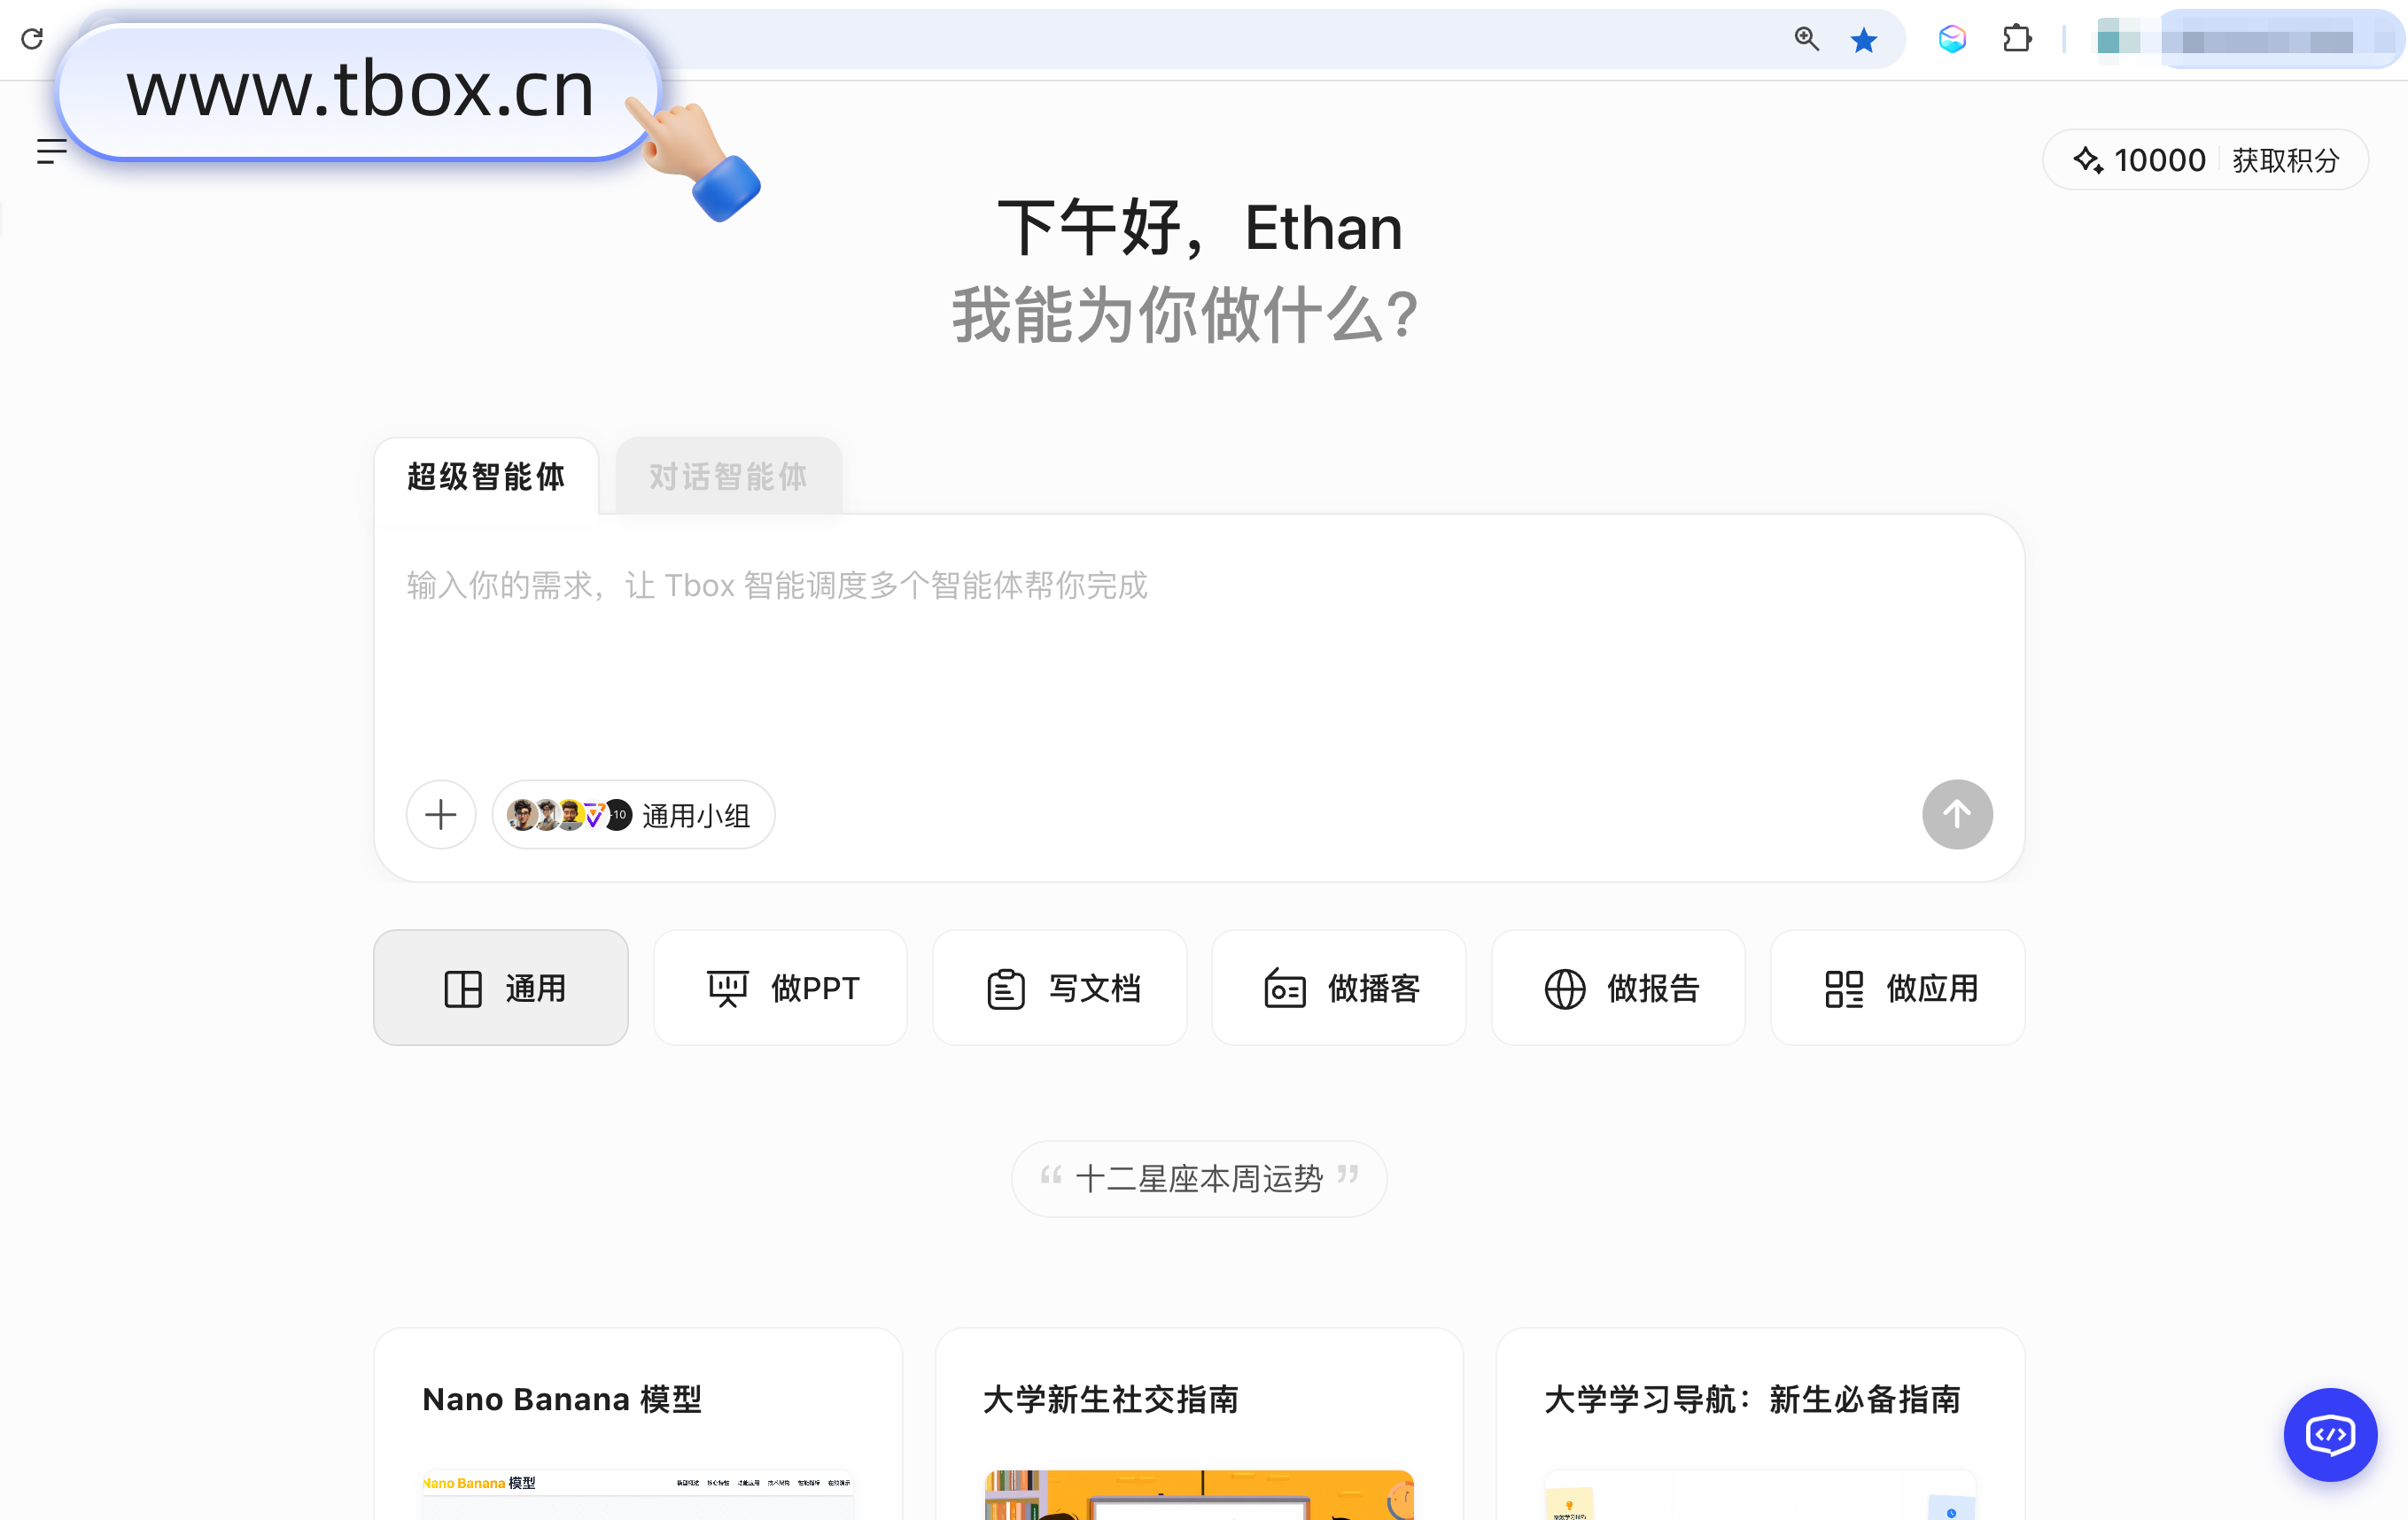Image resolution: width=2408 pixels, height=1520 pixels.
Task: Click the 做播客 podcast icon
Action: (x=1285, y=987)
